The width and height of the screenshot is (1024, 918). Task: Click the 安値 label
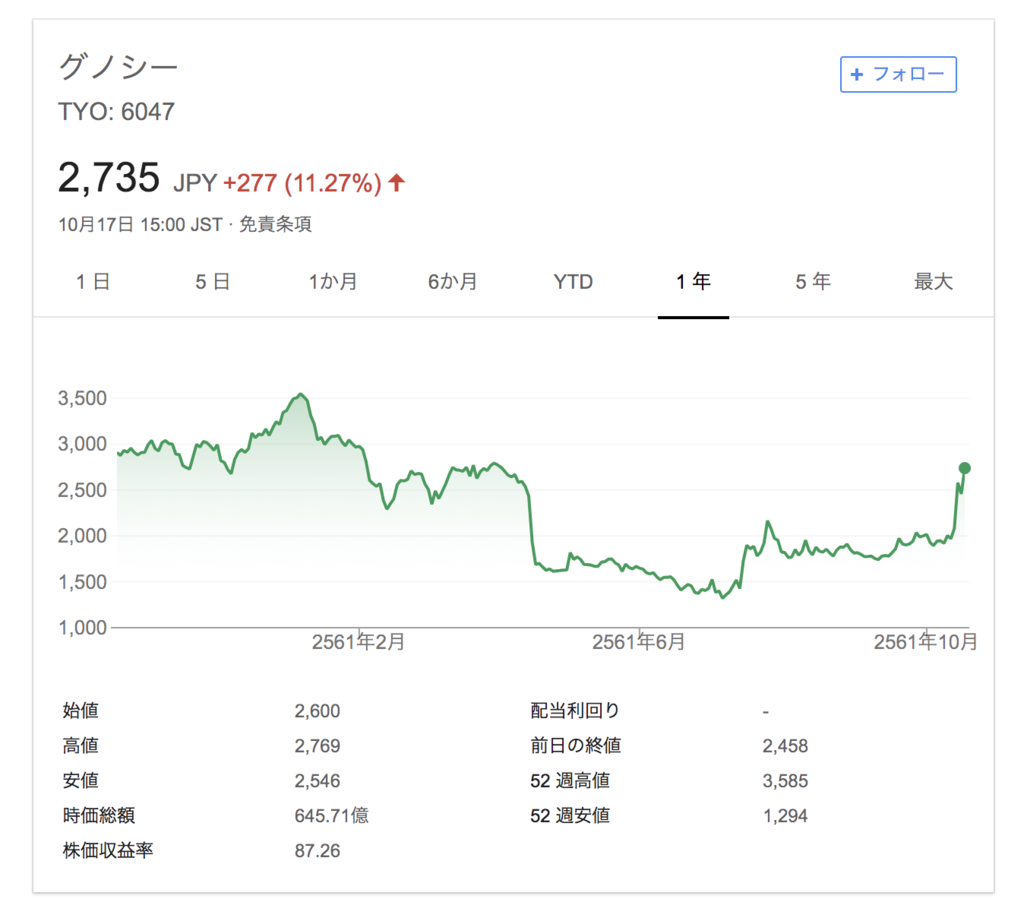(x=80, y=780)
